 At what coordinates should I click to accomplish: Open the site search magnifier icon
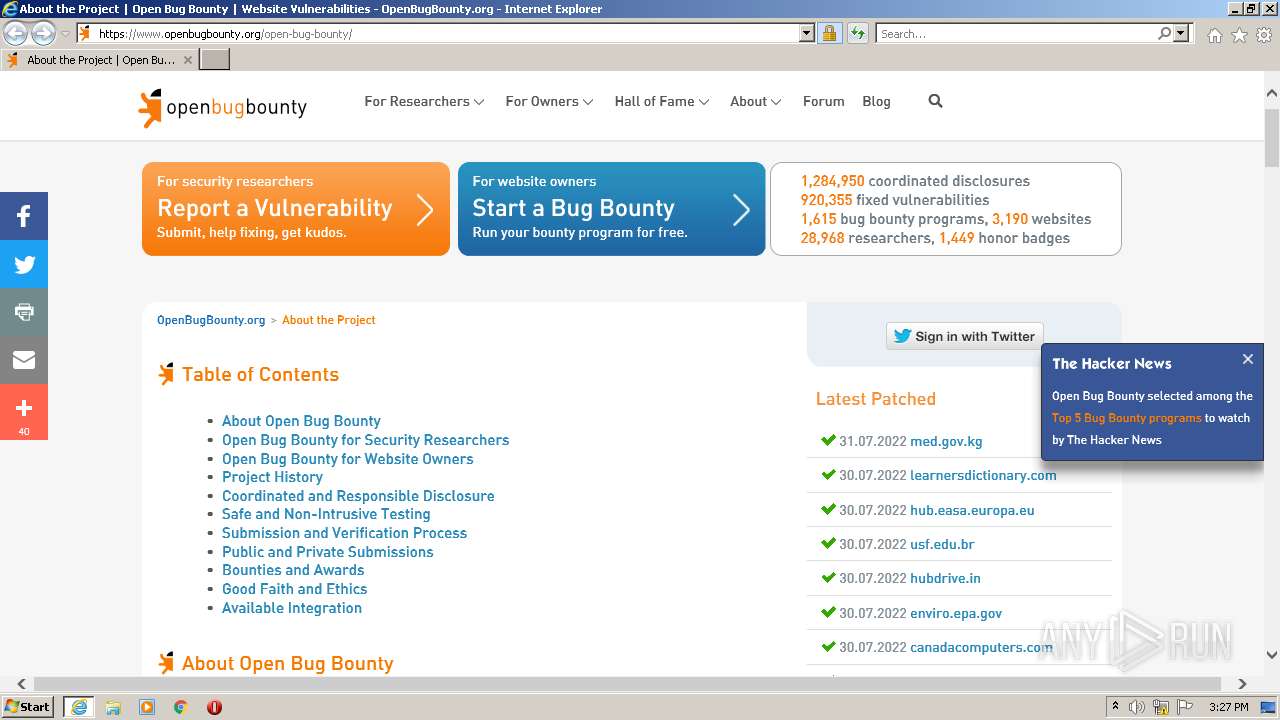pyautogui.click(x=935, y=101)
